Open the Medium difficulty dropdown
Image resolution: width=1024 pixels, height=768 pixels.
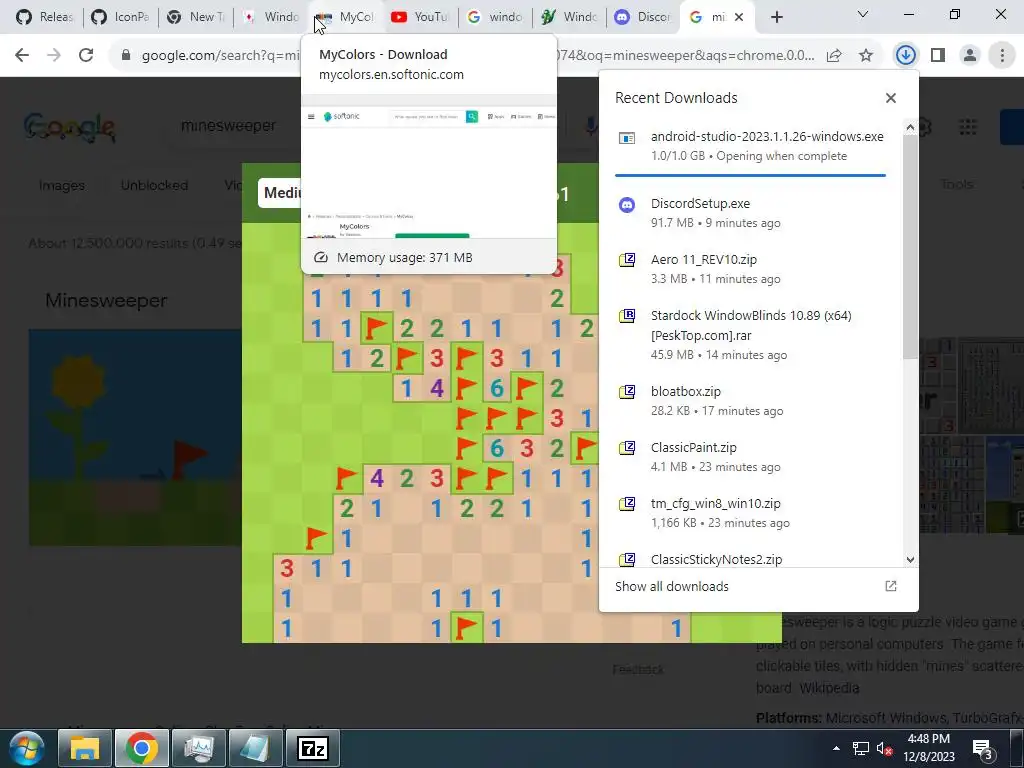(280, 193)
